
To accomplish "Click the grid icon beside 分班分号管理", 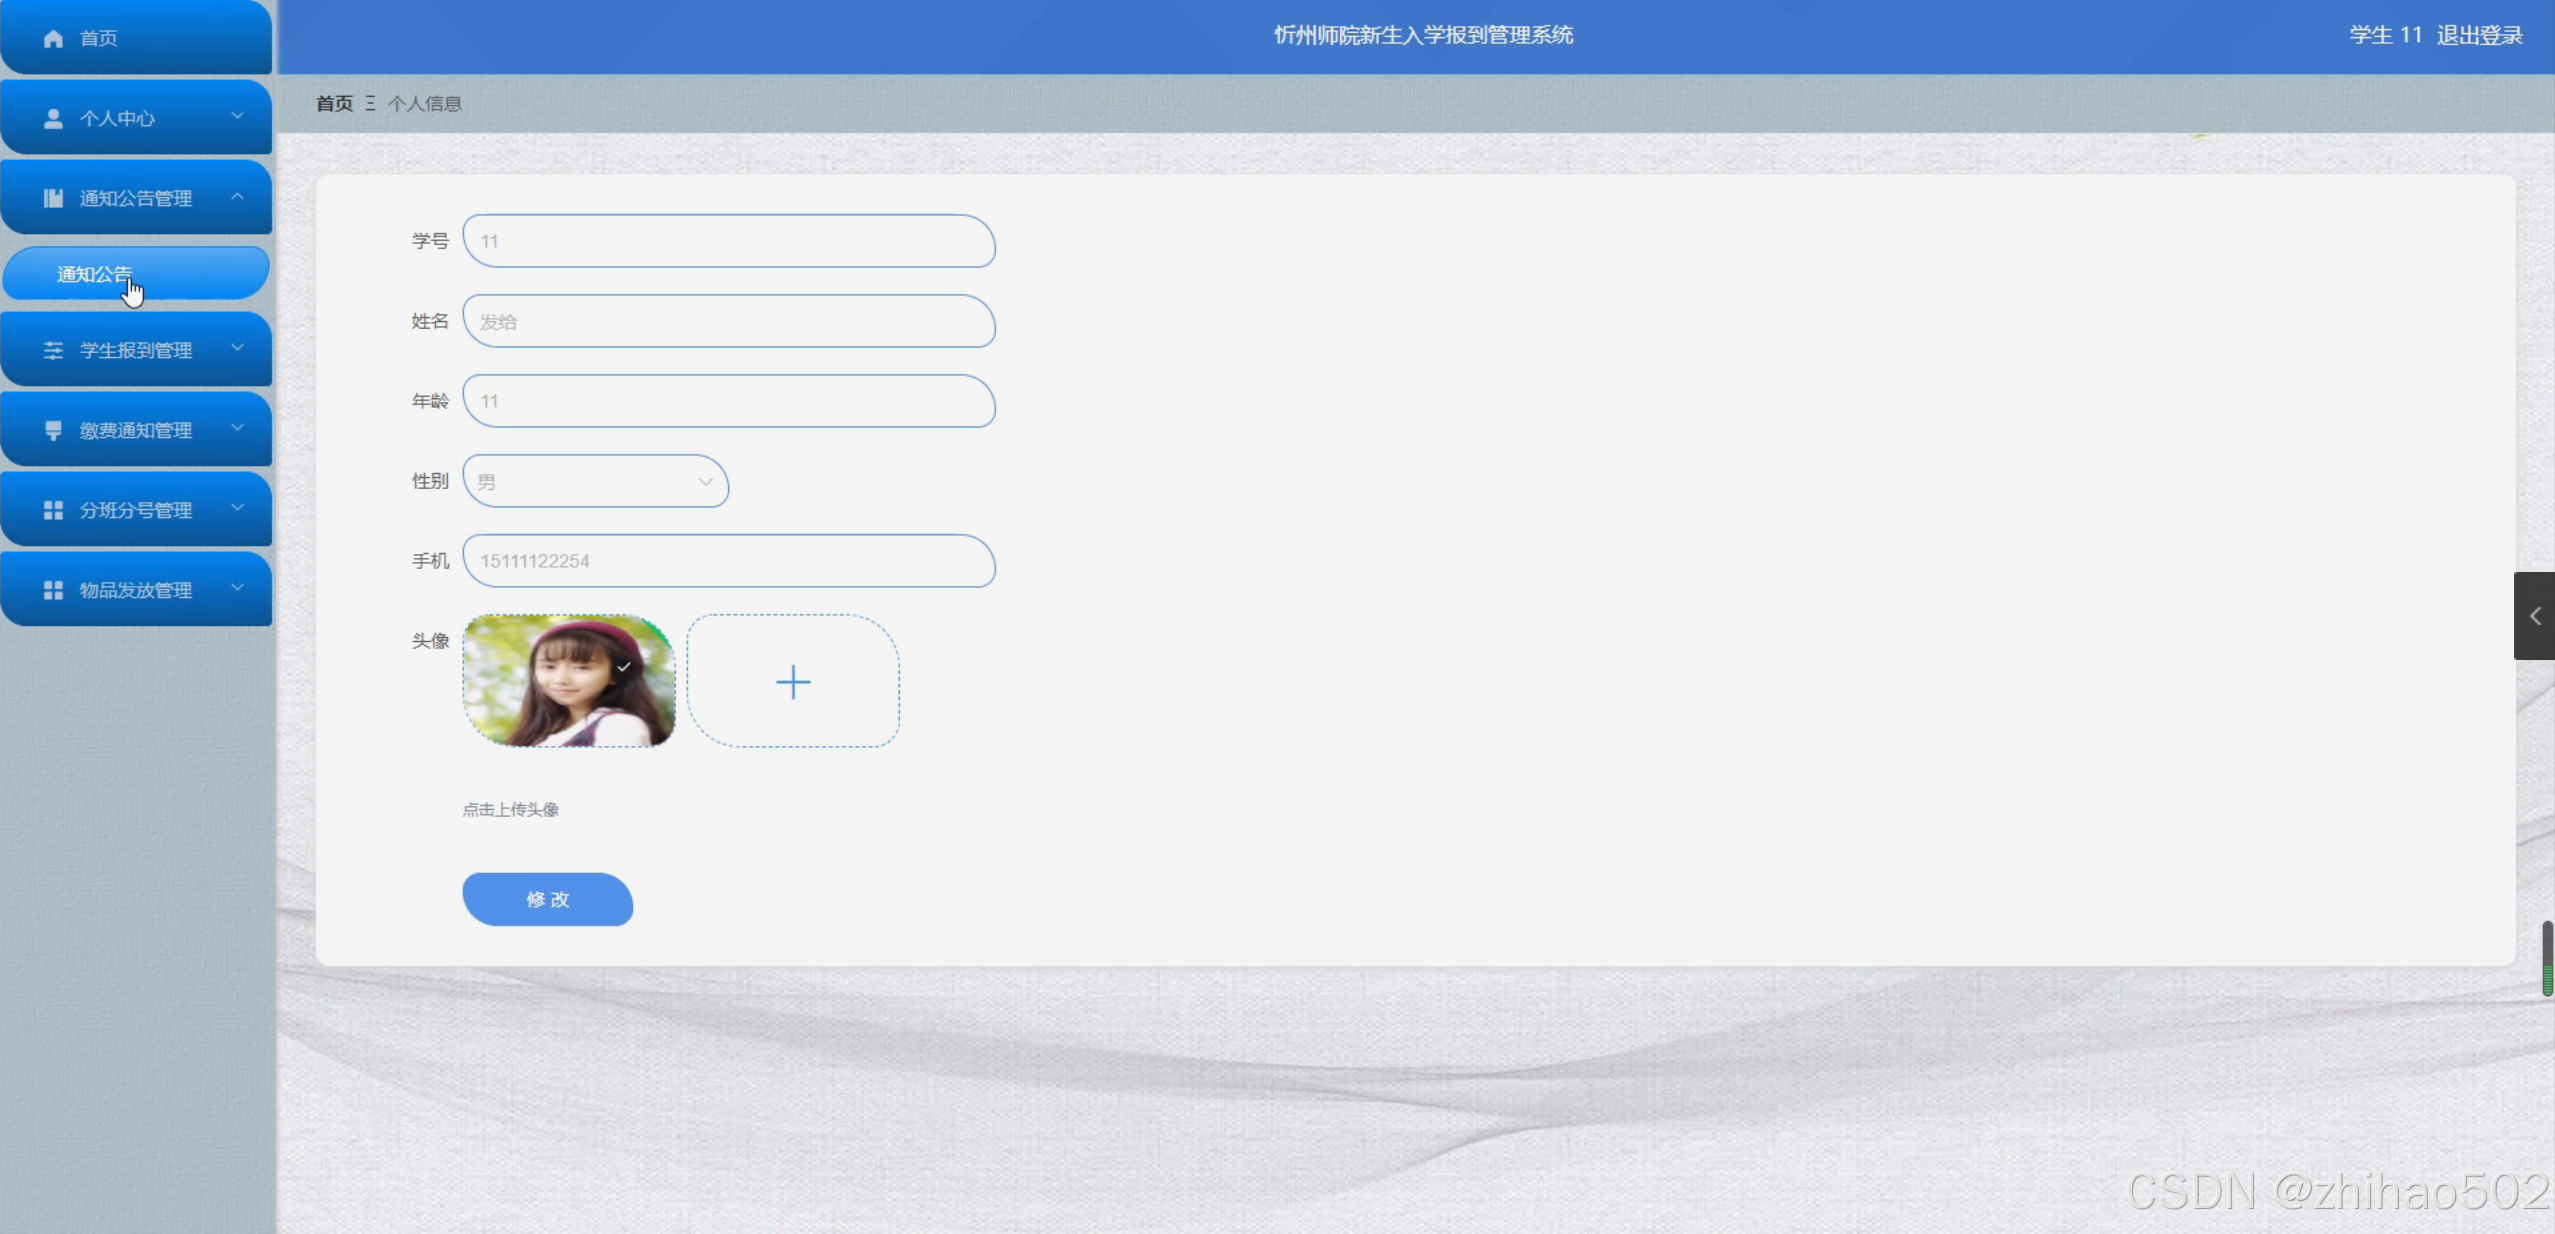I will [53, 510].
